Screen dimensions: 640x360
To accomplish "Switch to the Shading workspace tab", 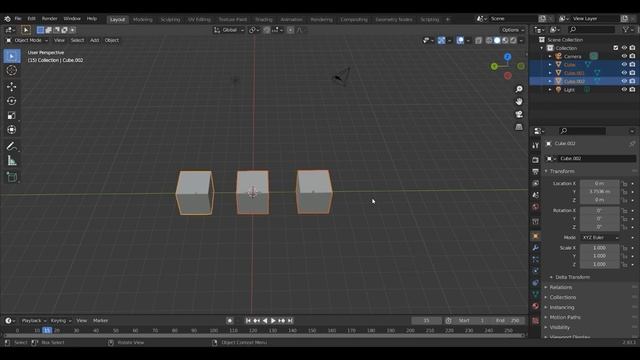I will tap(264, 20).
